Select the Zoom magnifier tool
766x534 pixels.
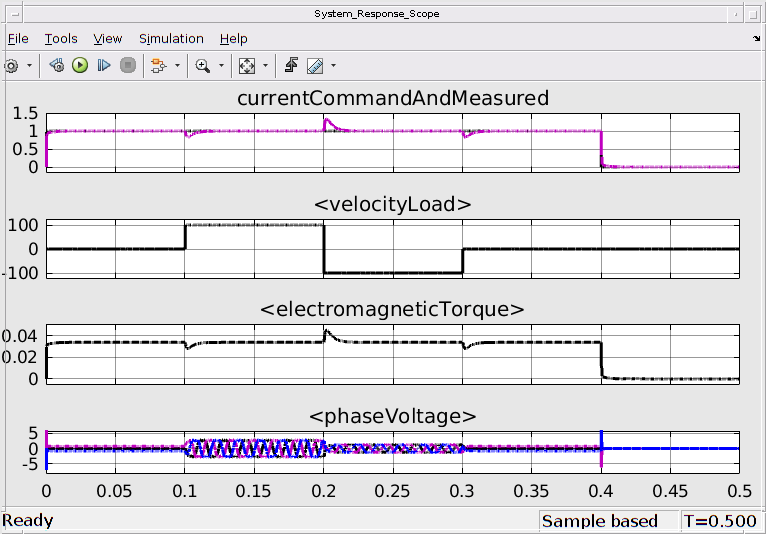click(x=203, y=65)
